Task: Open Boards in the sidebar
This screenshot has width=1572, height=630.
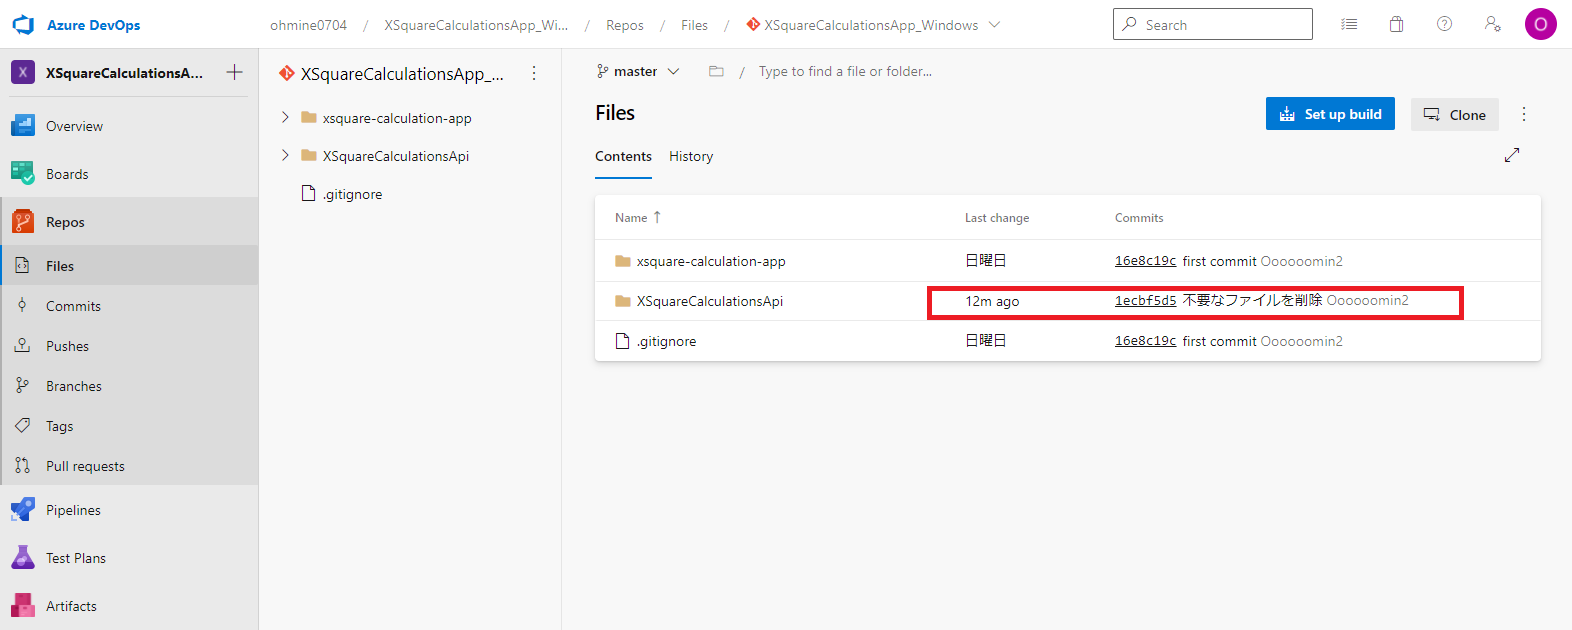Action: click(129, 174)
